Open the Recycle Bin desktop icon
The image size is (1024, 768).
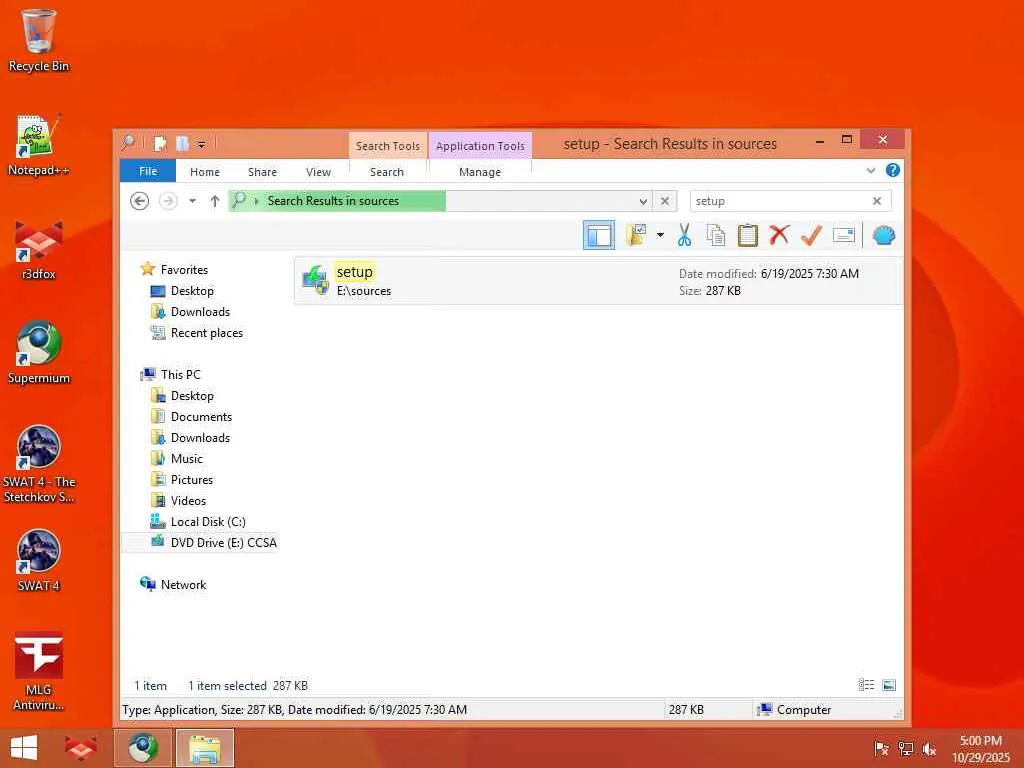(39, 40)
